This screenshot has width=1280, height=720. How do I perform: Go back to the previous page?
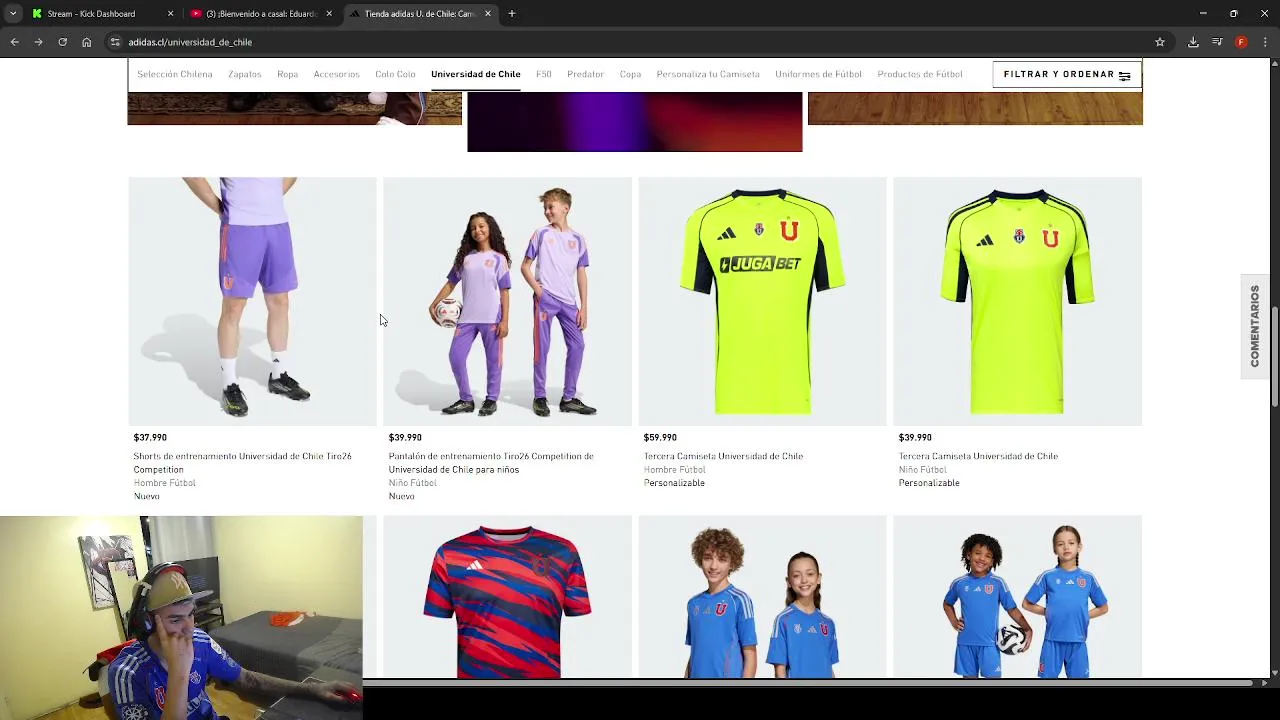click(14, 42)
